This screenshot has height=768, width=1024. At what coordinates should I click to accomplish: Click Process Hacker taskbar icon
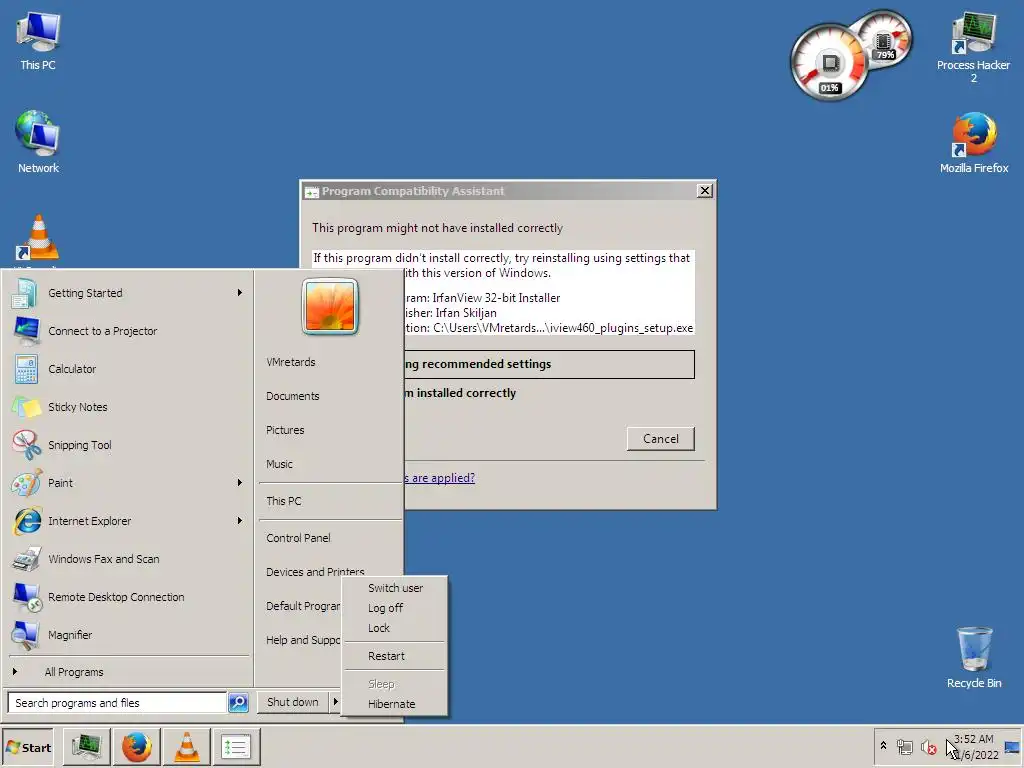86,747
